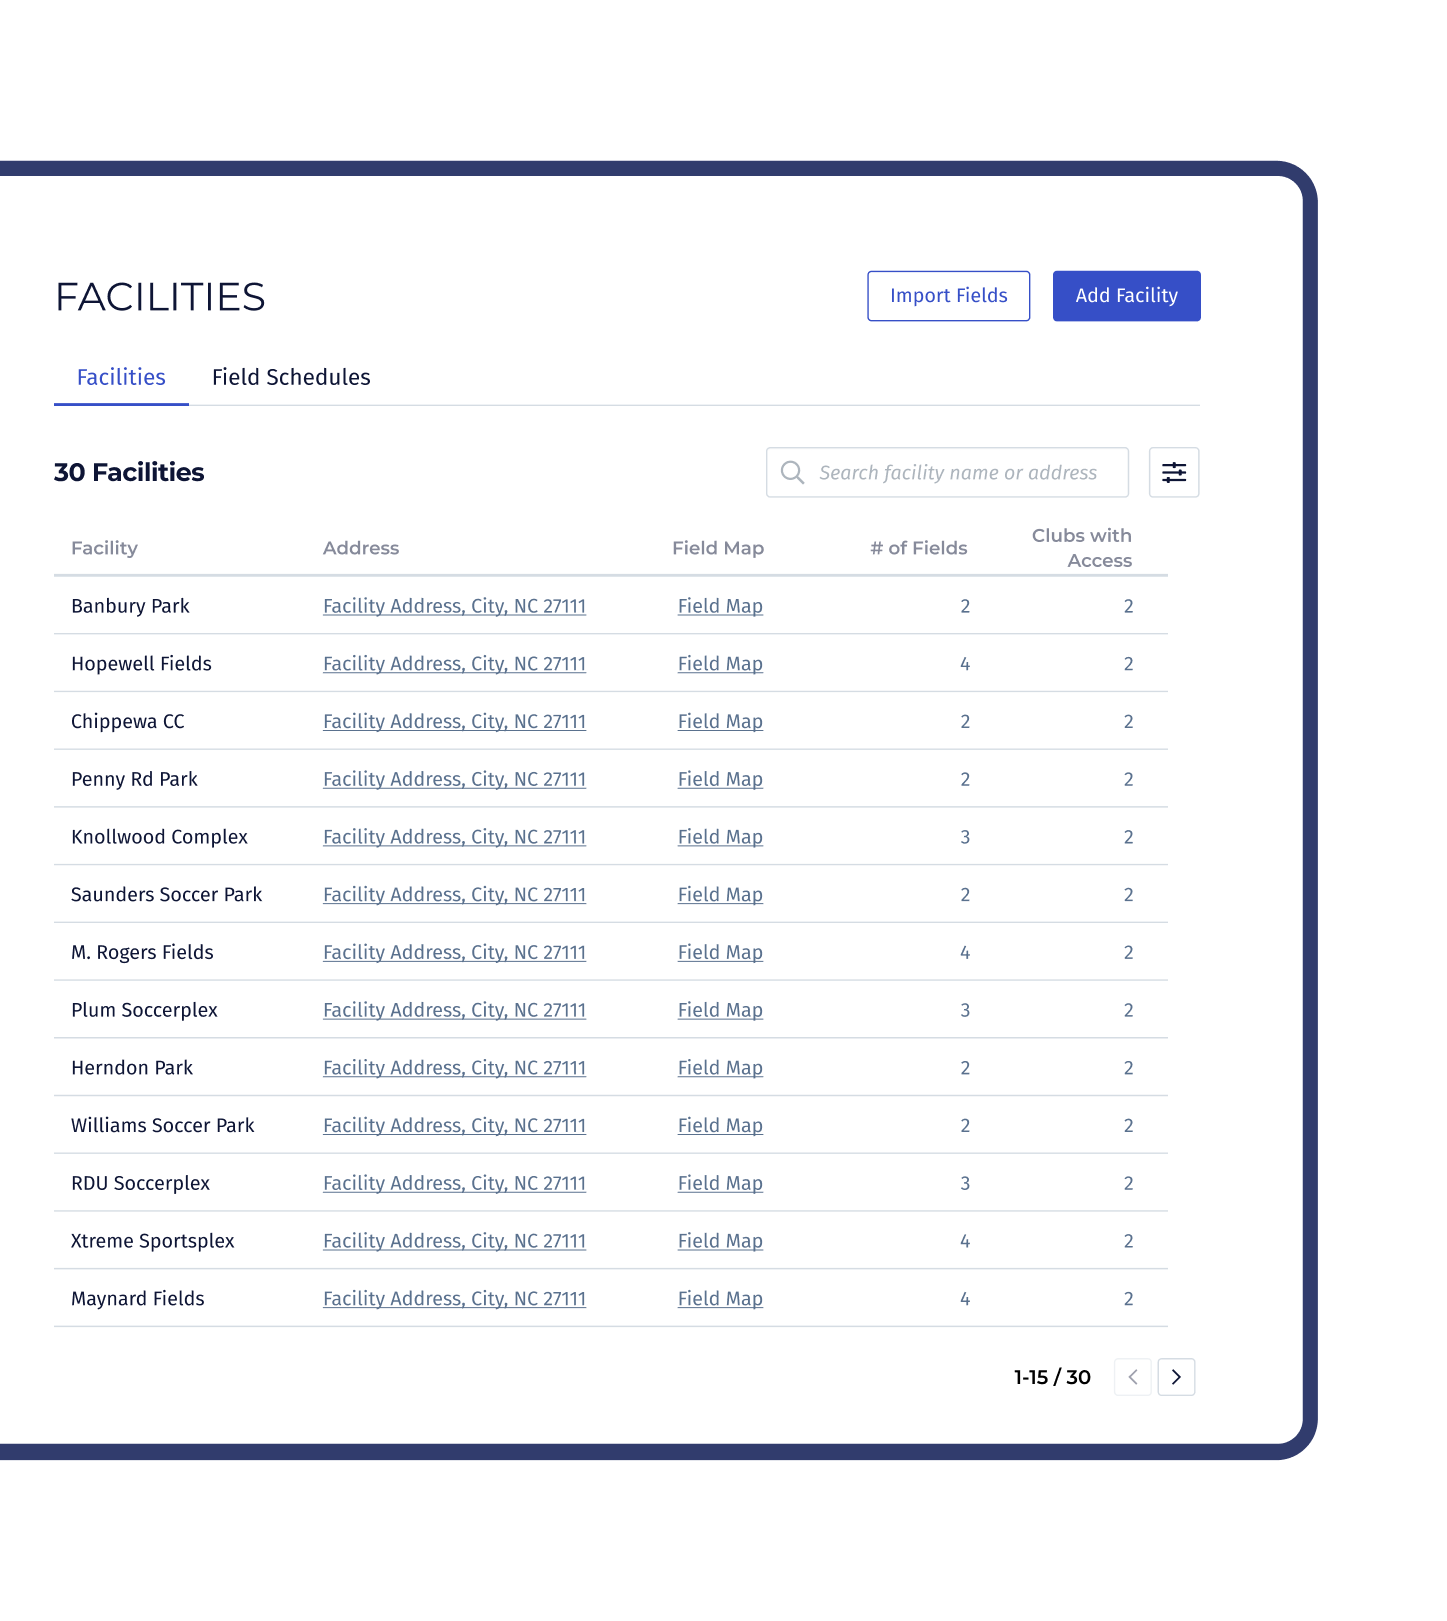Open M. Rogers Fields address link

(454, 952)
